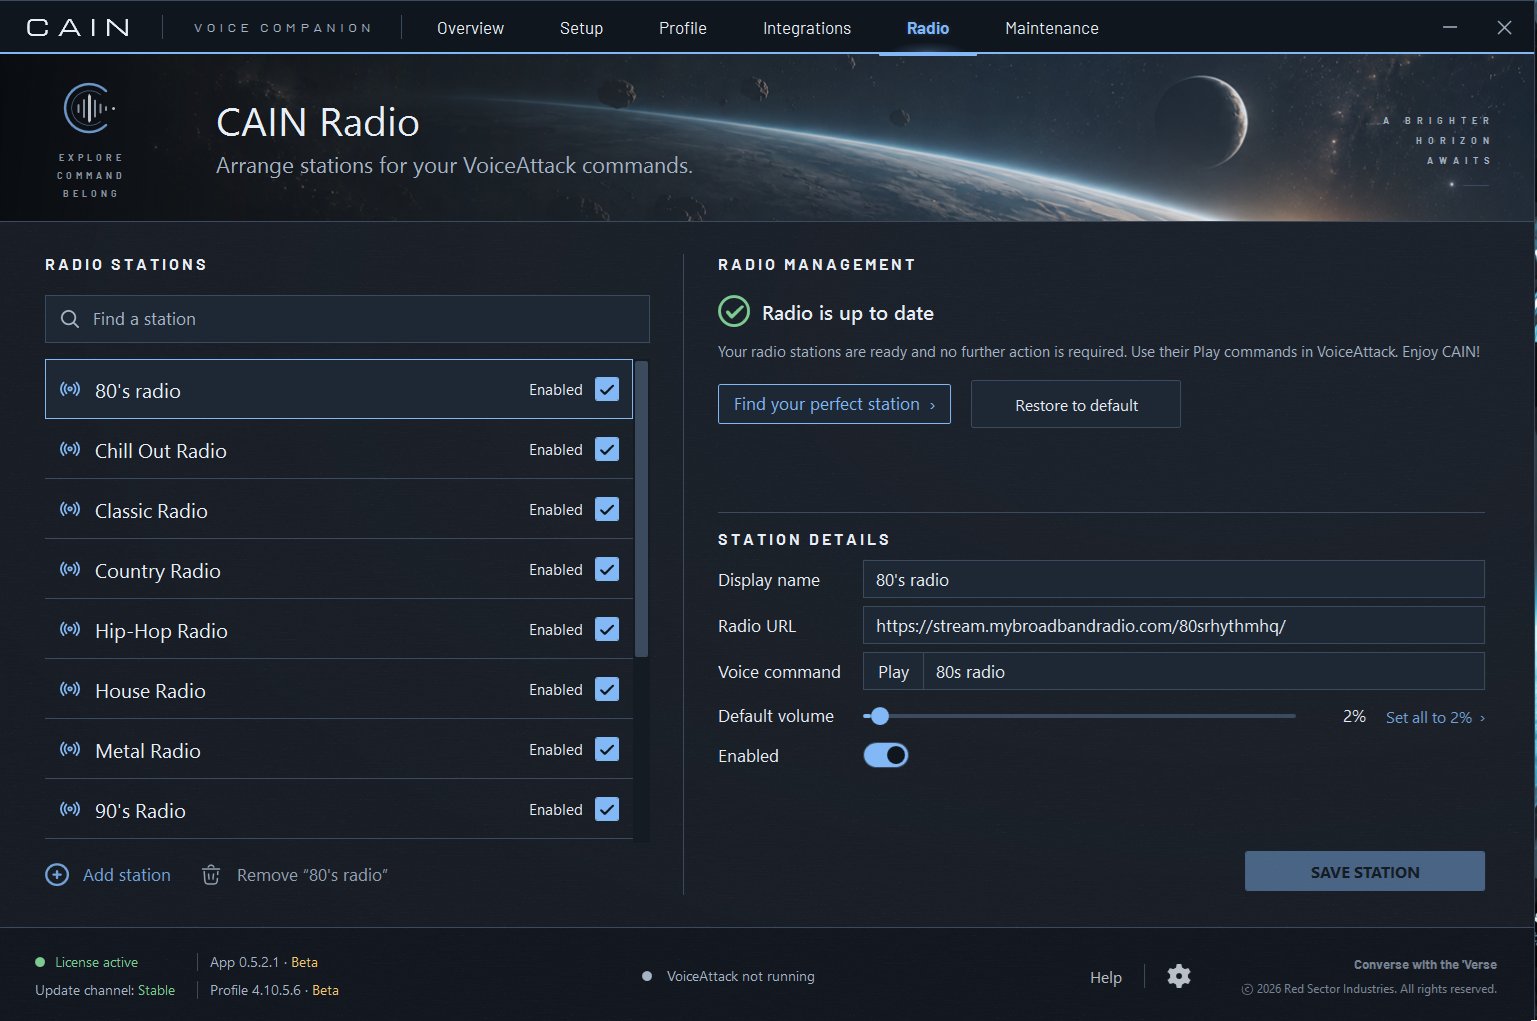Click the station list scrollbar
The height and width of the screenshot is (1021, 1537).
(642, 509)
